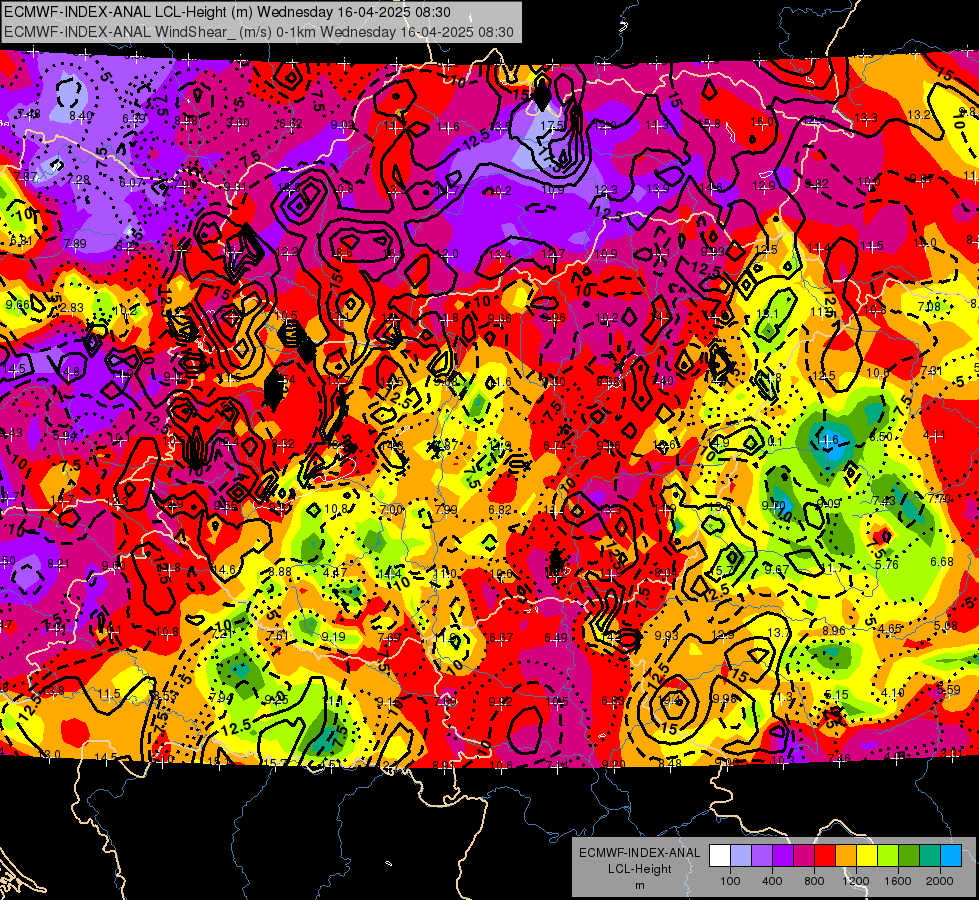Click the 5.08 grid value
This screenshot has width=979, height=900.
click(946, 626)
